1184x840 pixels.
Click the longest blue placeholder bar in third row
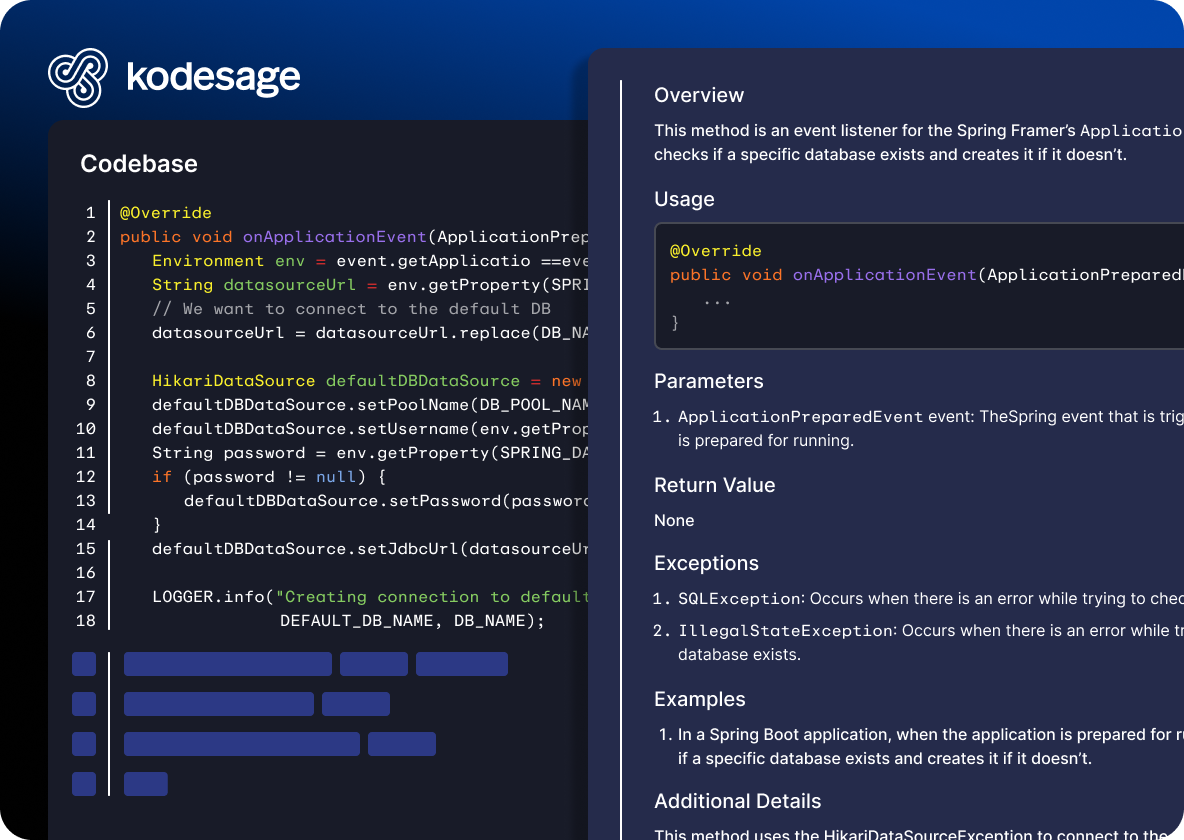241,744
